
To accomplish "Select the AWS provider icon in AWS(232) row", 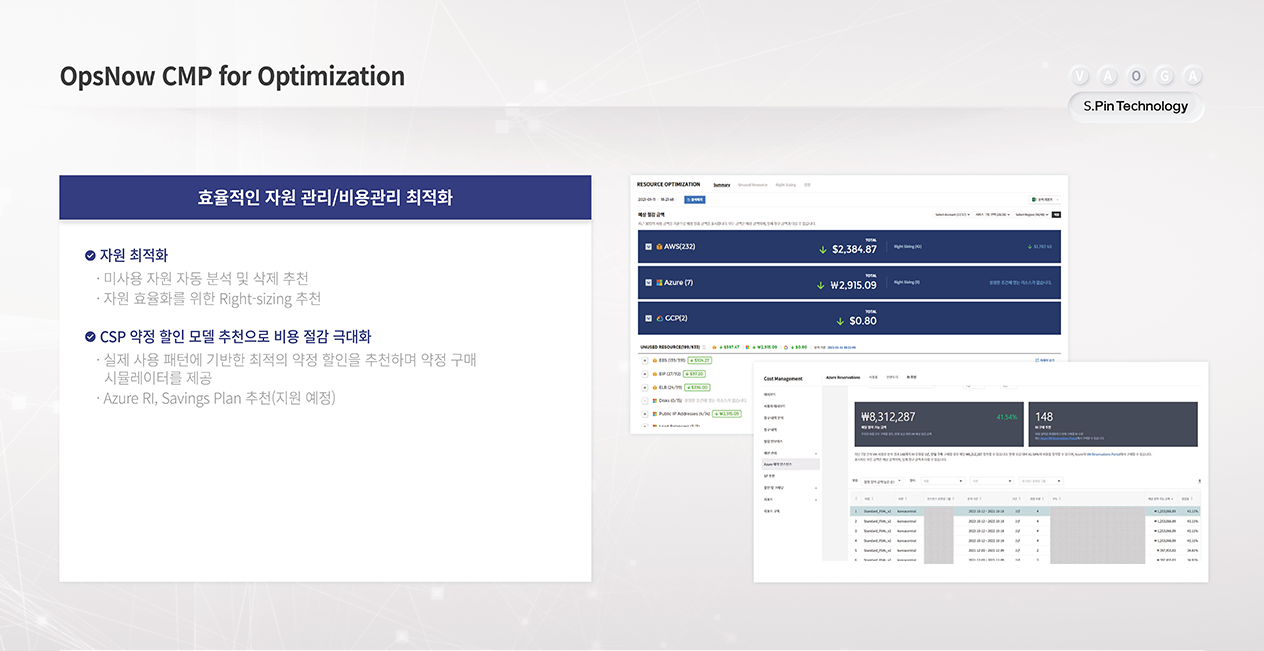I will pyautogui.click(x=659, y=247).
